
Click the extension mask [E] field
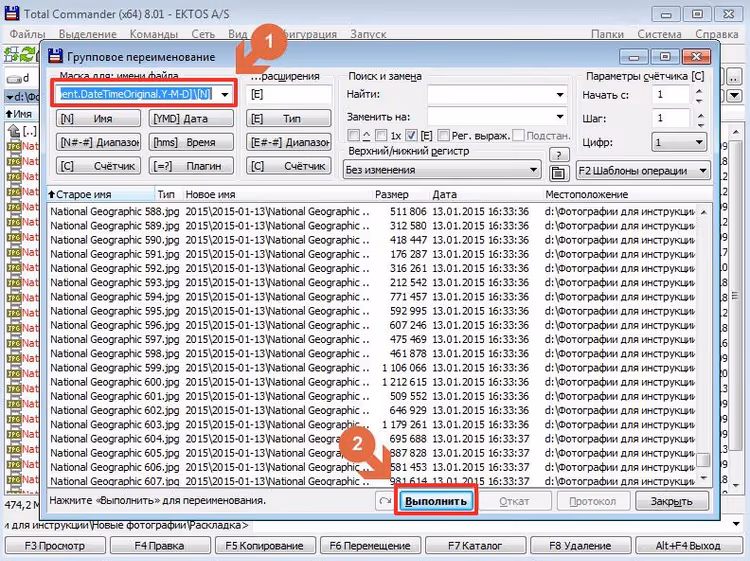coord(288,94)
